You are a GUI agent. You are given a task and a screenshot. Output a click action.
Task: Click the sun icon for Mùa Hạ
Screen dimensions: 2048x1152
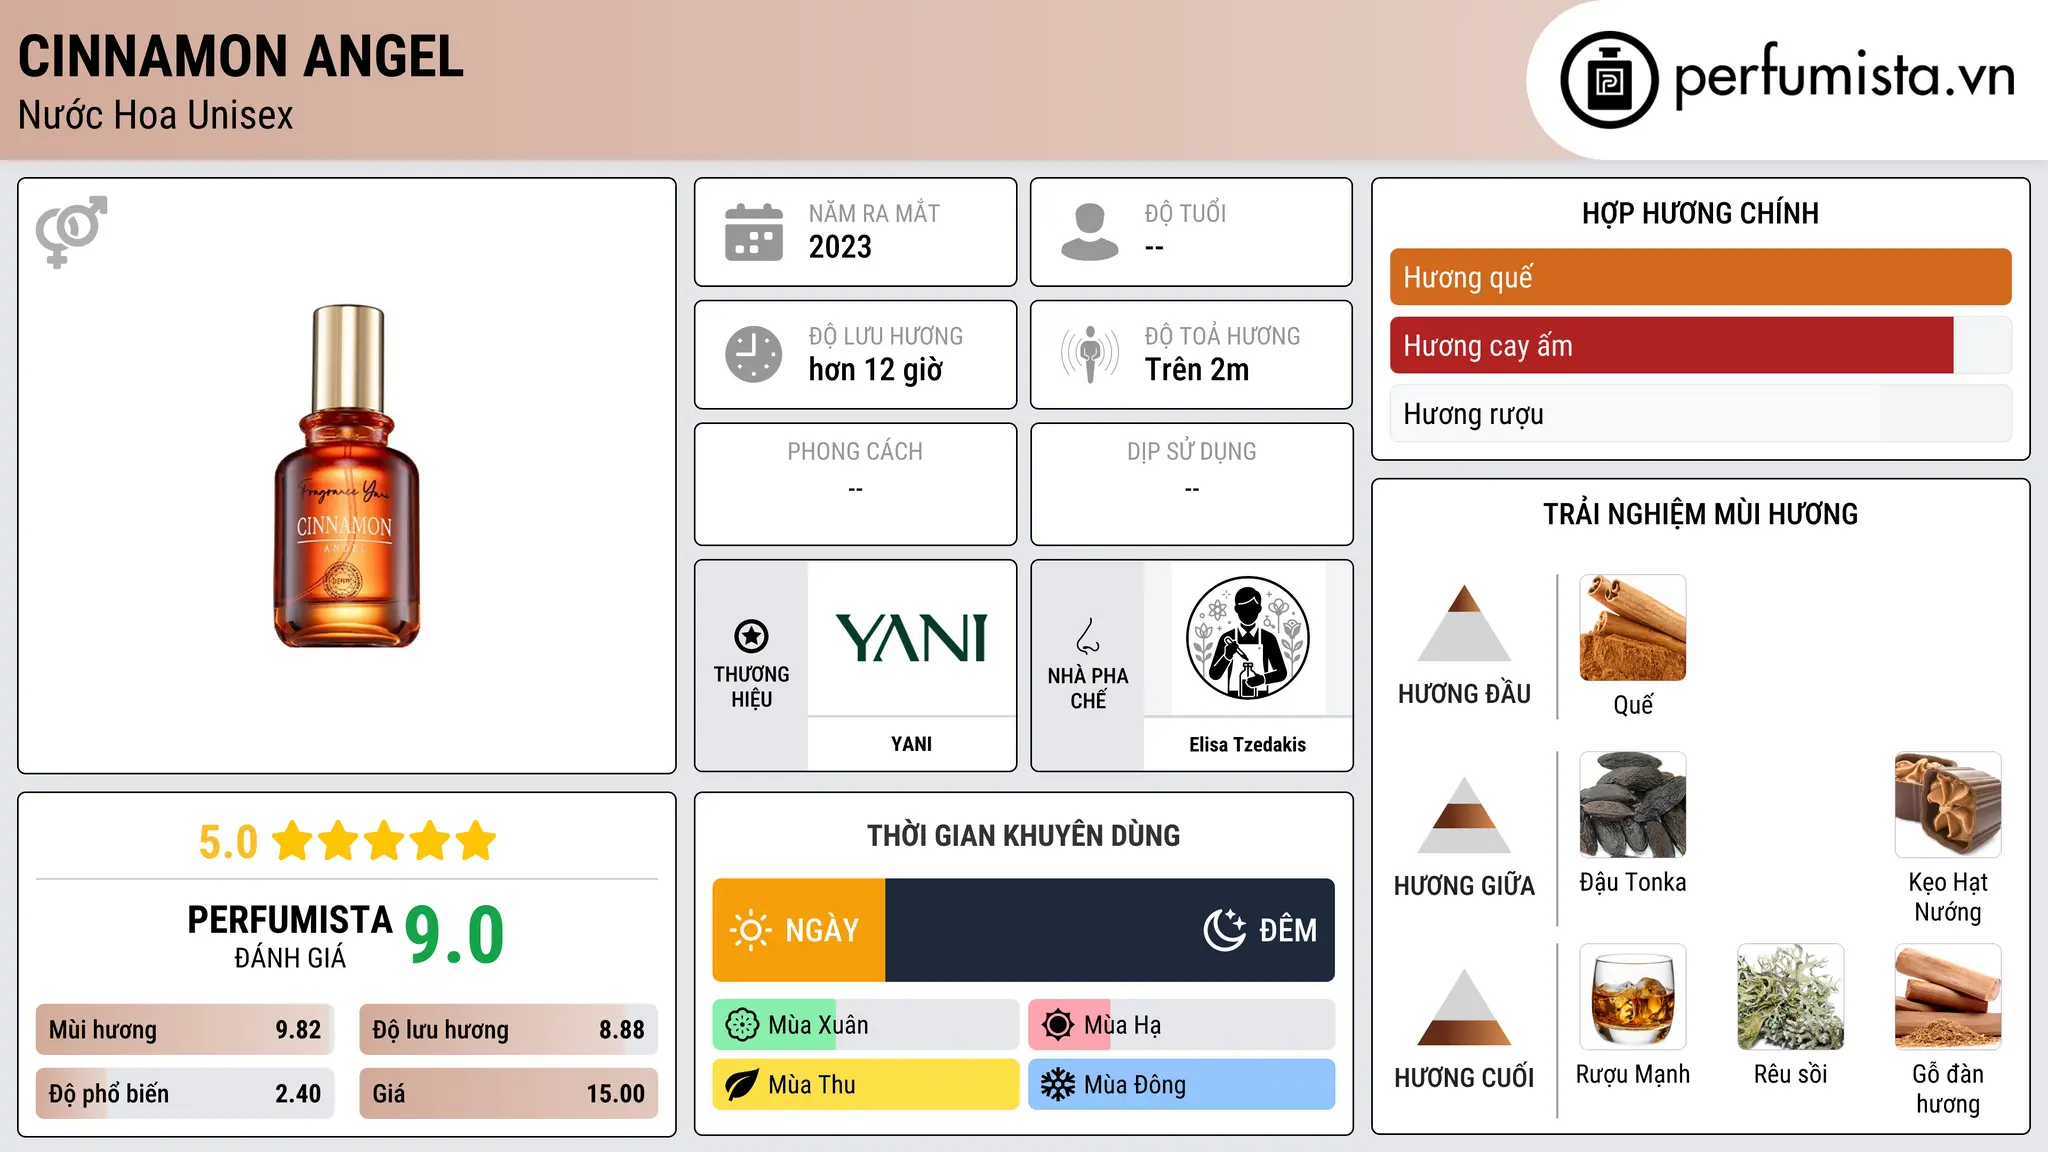[1058, 1025]
